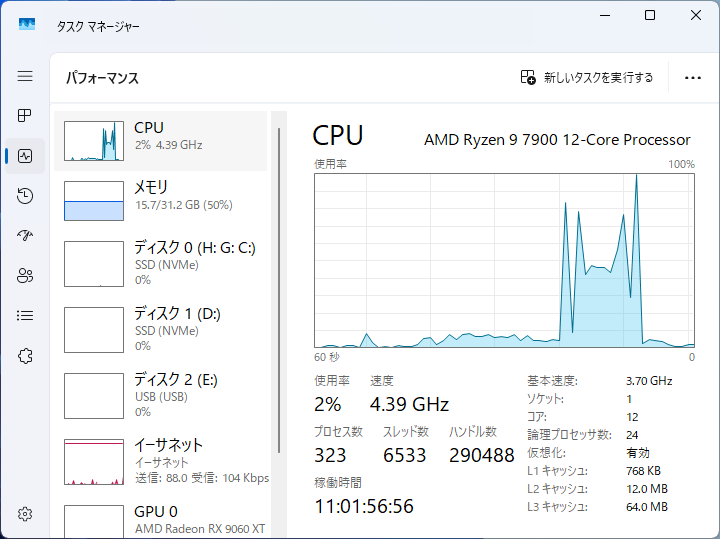Open the Details list page icon
The width and height of the screenshot is (720, 539).
[25, 316]
